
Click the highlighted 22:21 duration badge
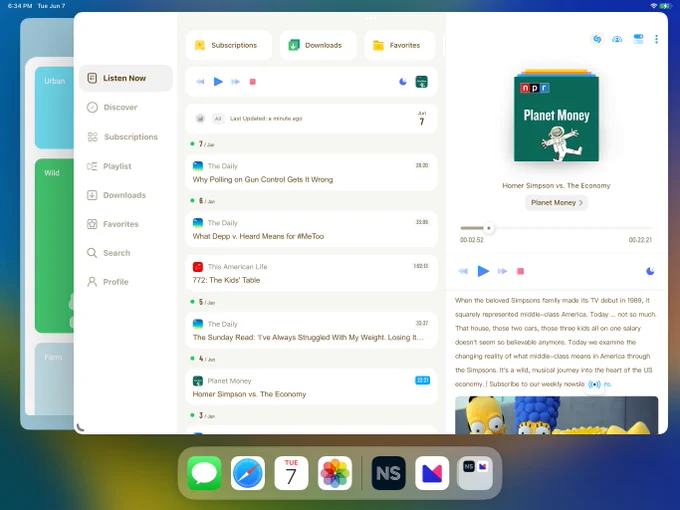(422, 380)
